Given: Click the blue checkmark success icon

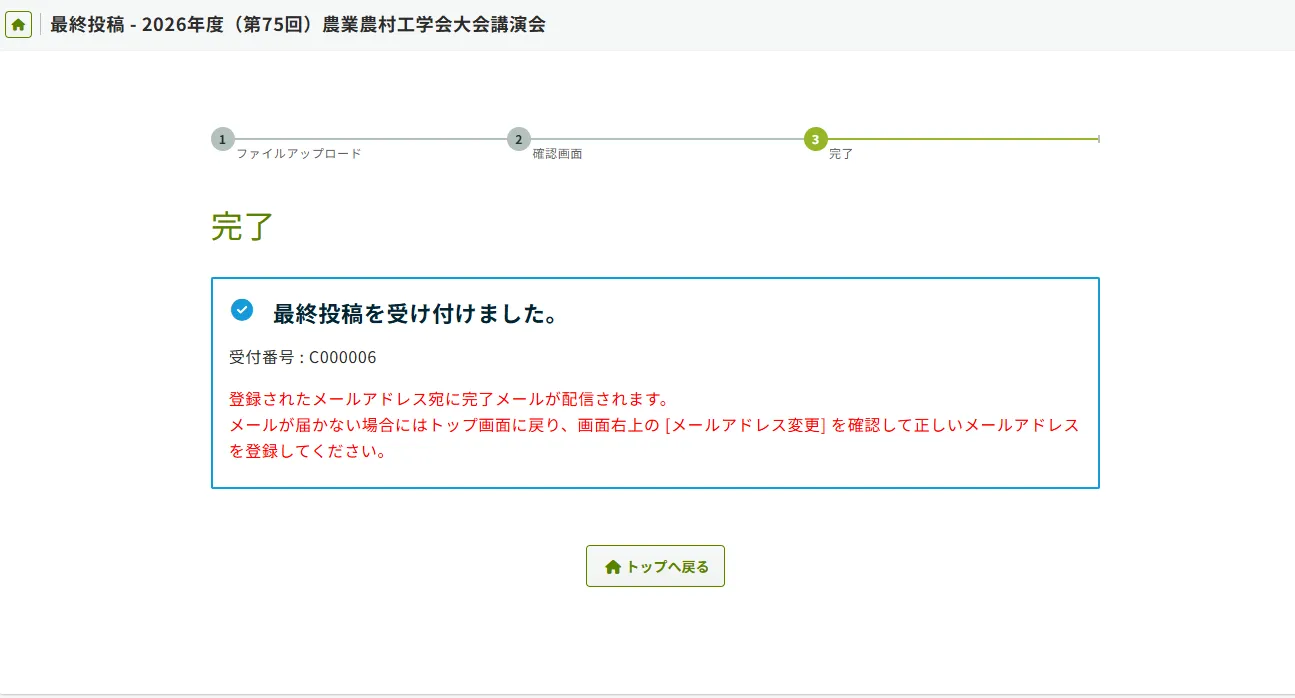Looking at the screenshot, I should pyautogui.click(x=242, y=310).
